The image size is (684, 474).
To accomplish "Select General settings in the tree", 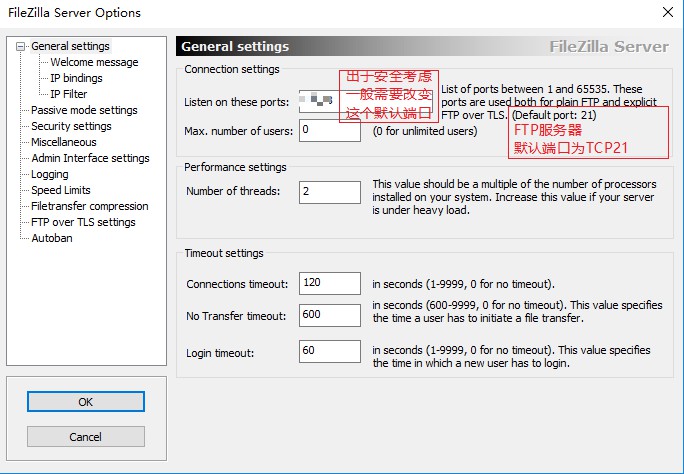I will 70,46.
